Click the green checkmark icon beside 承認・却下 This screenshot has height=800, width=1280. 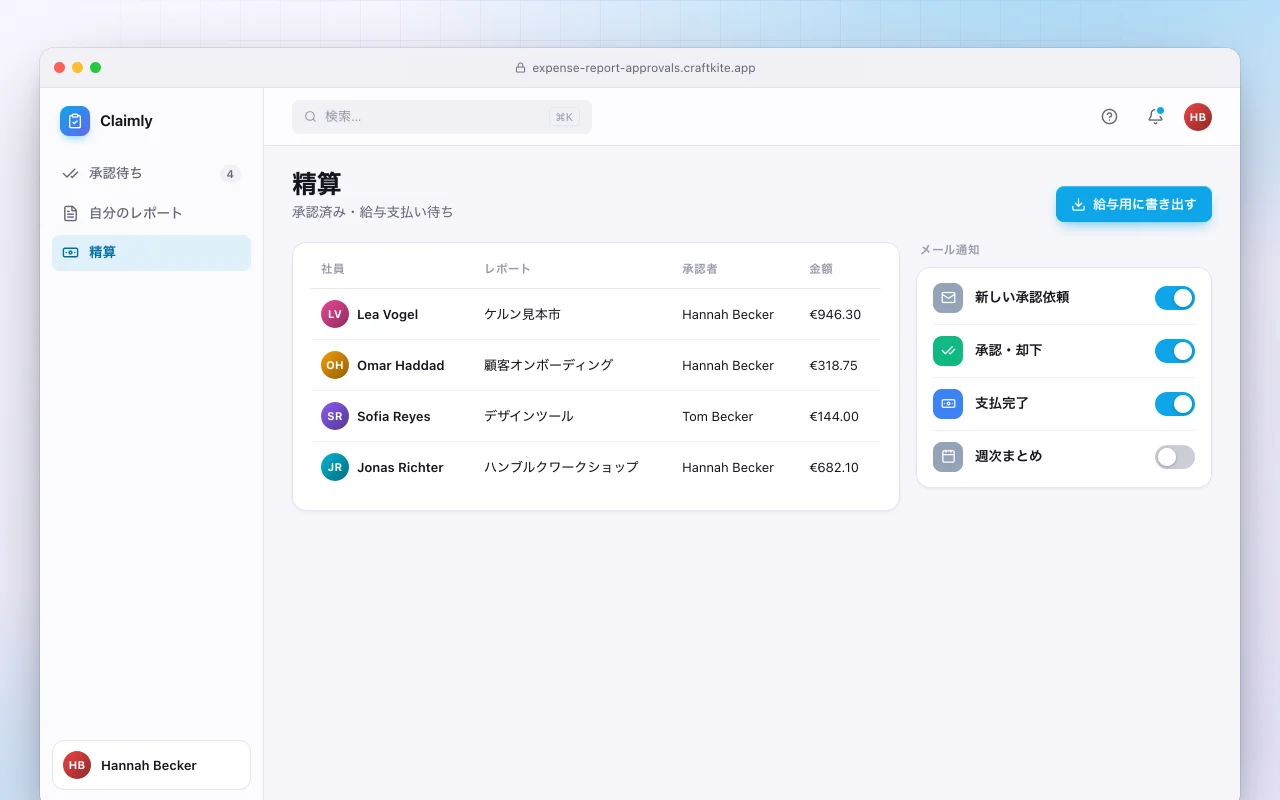pyautogui.click(x=948, y=351)
